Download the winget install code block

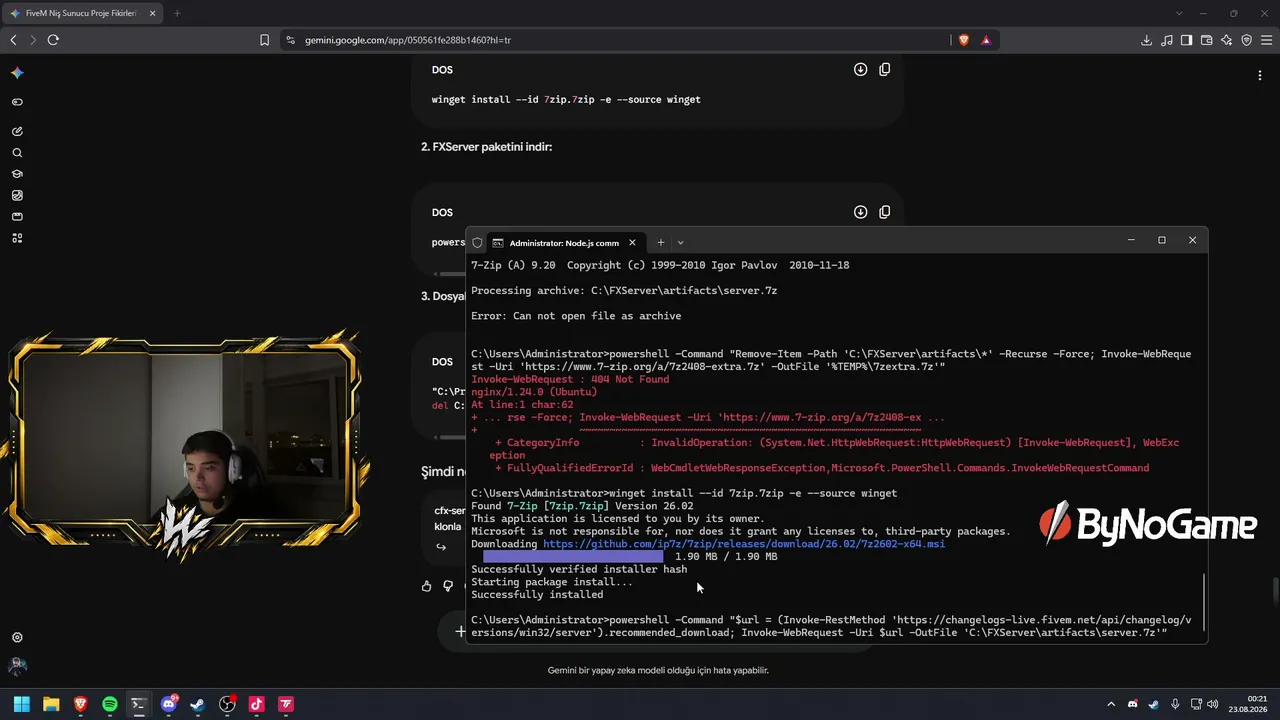[x=860, y=70]
